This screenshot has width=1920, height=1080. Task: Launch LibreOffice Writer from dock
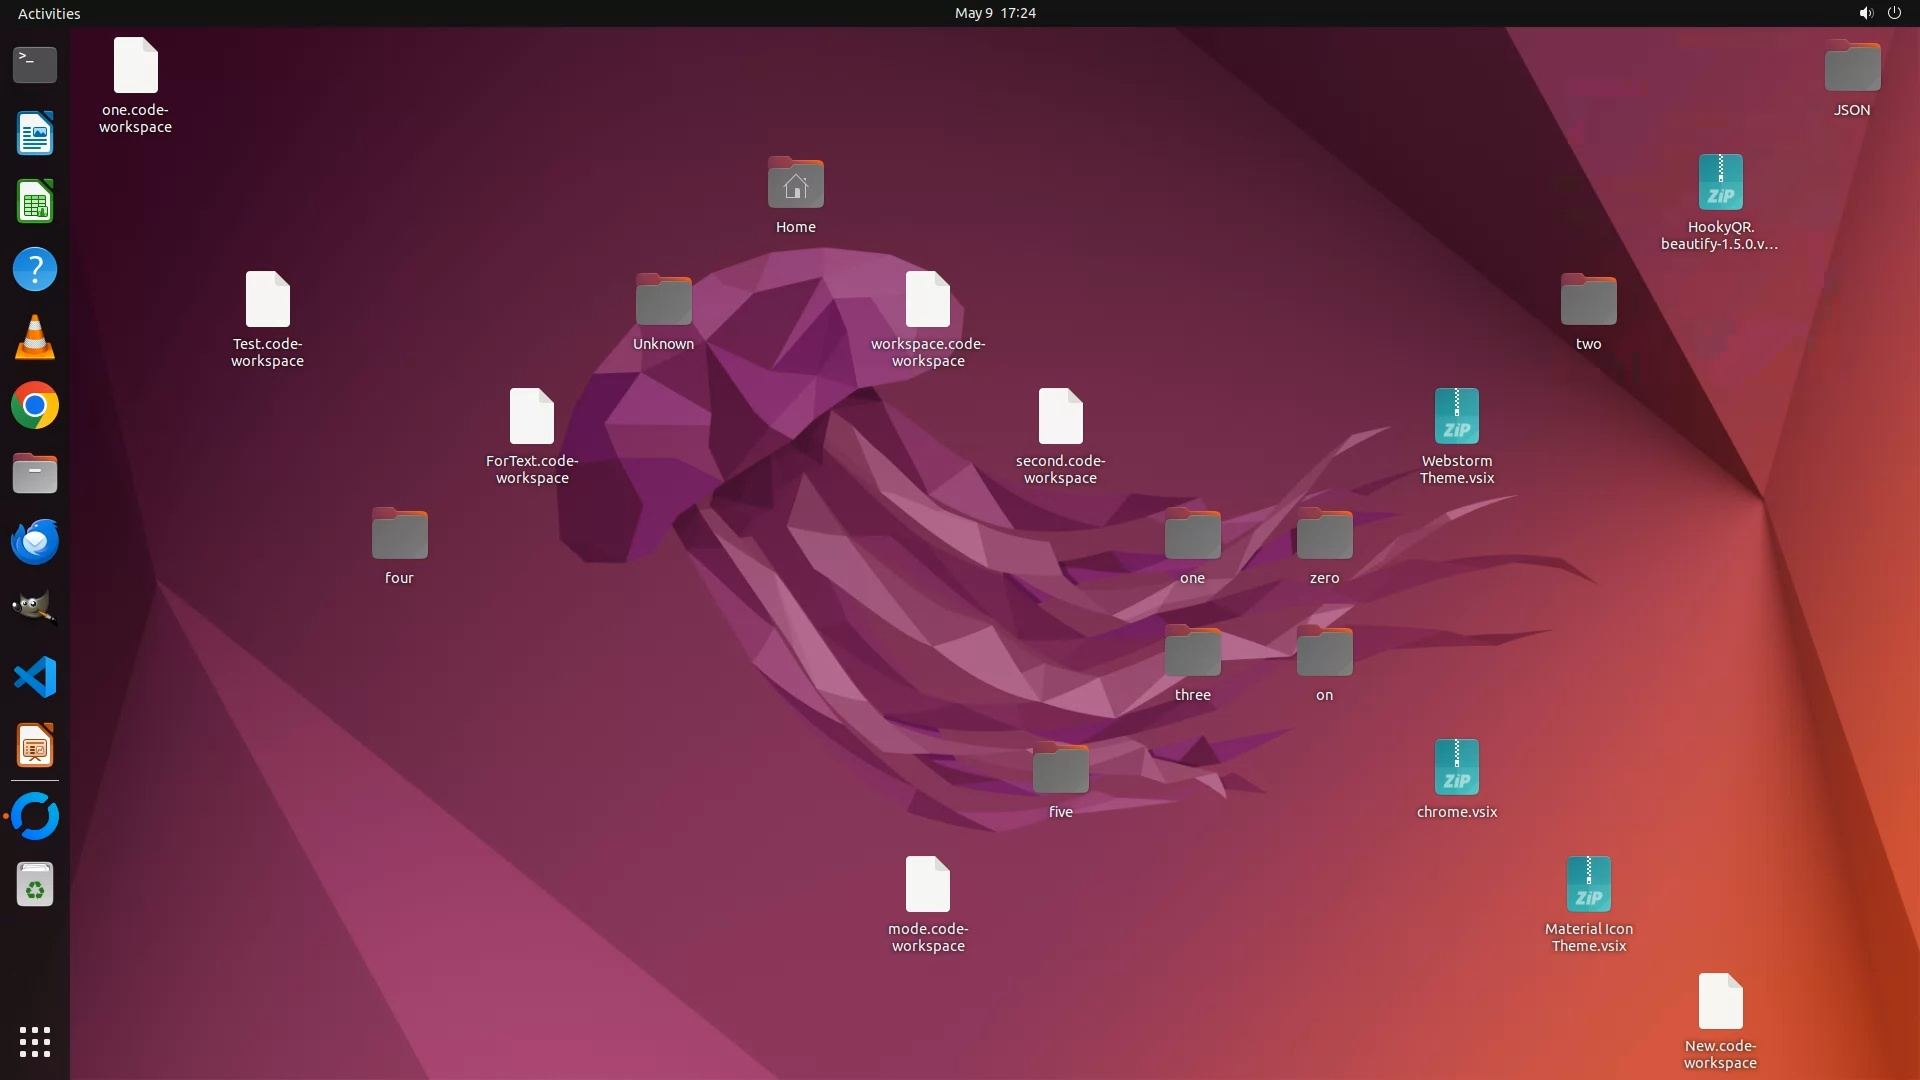(x=35, y=134)
